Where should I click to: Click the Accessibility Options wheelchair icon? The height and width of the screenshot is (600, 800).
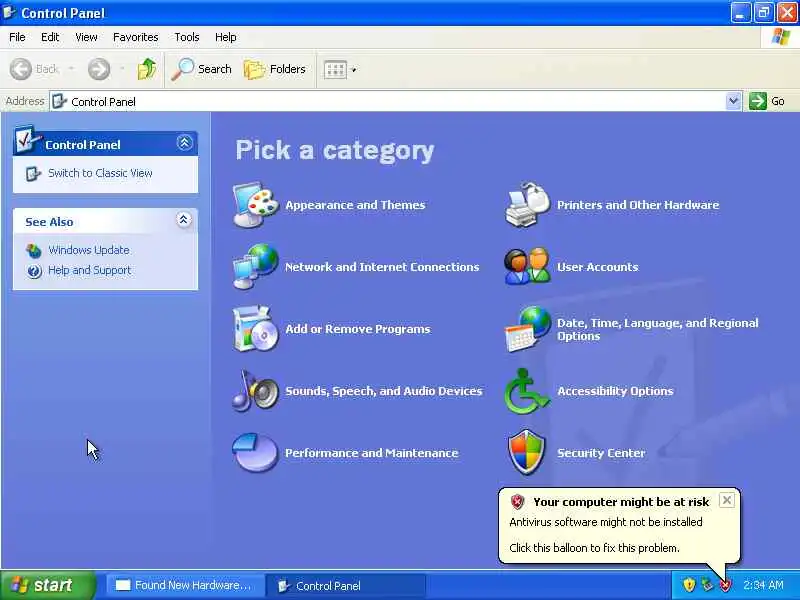pyautogui.click(x=528, y=391)
